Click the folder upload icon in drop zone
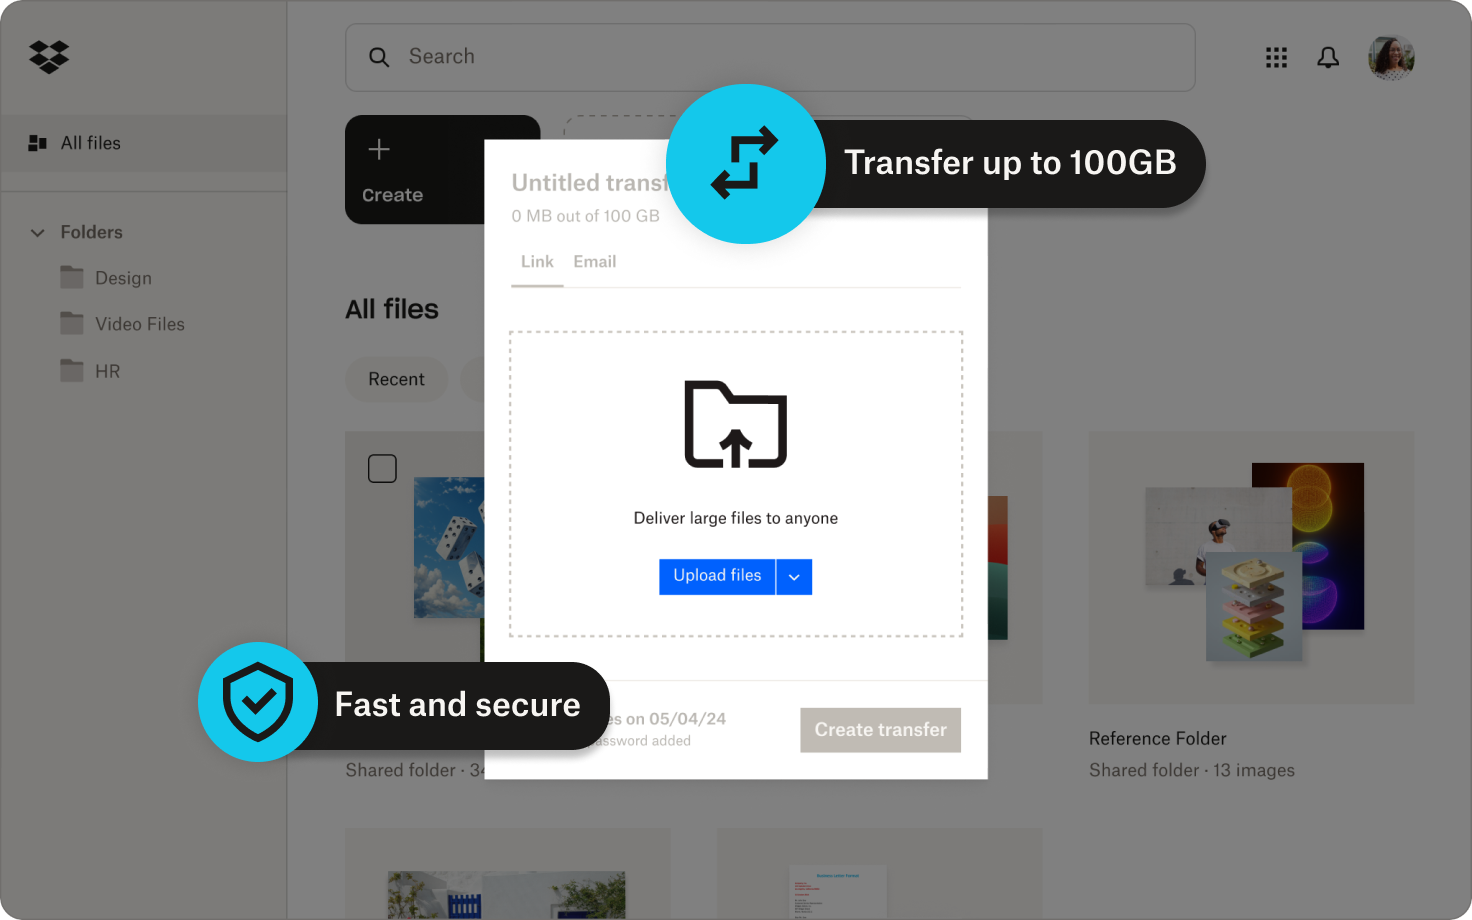Viewport: 1472px width, 920px height. (736, 424)
